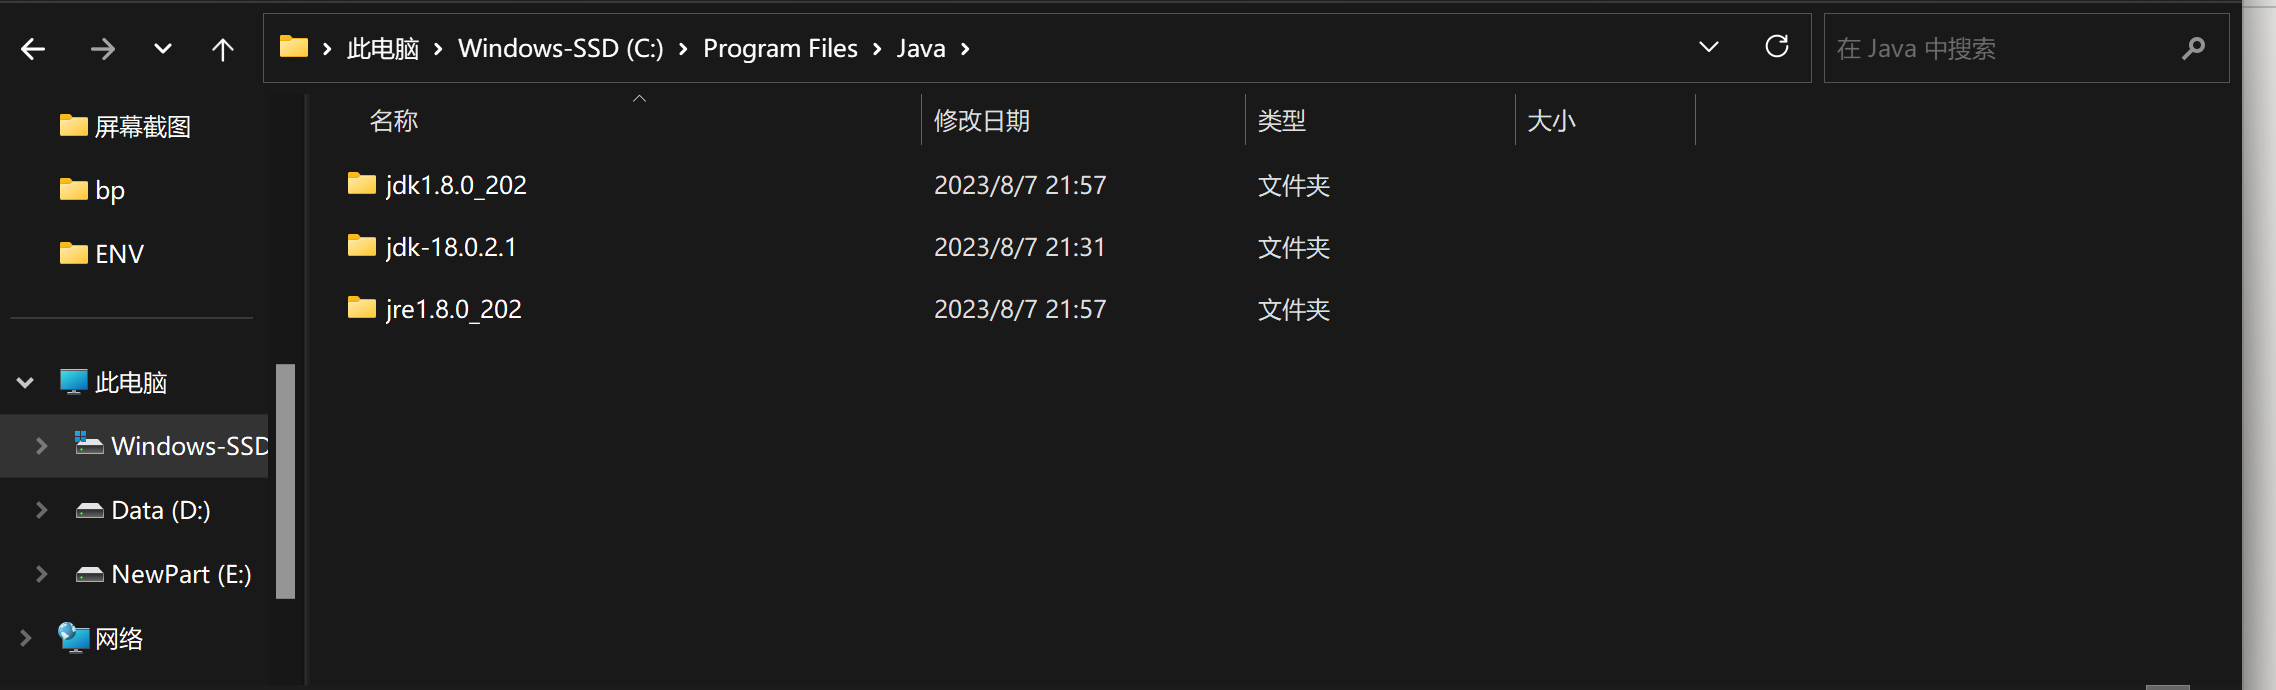The image size is (2276, 690).
Task: Click the search magnifier icon
Action: click(x=2194, y=47)
